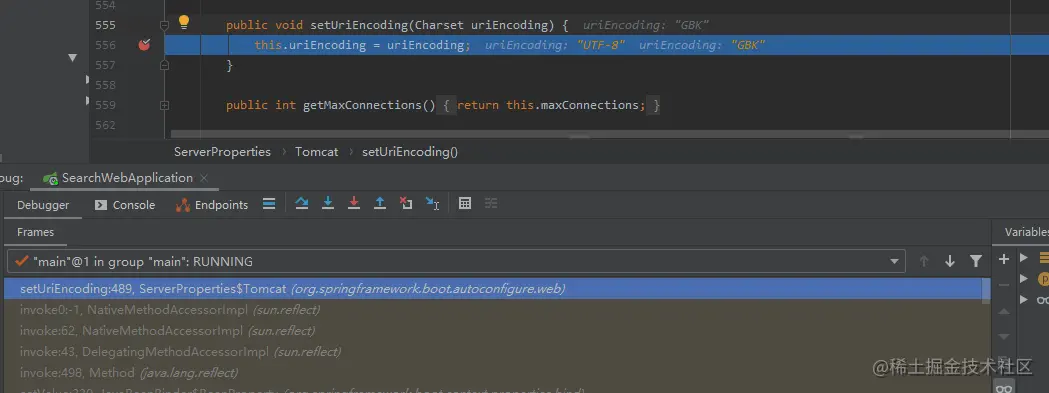Image resolution: width=1049 pixels, height=393 pixels.
Task: Switch to the Debugger tab
Action: point(43,205)
